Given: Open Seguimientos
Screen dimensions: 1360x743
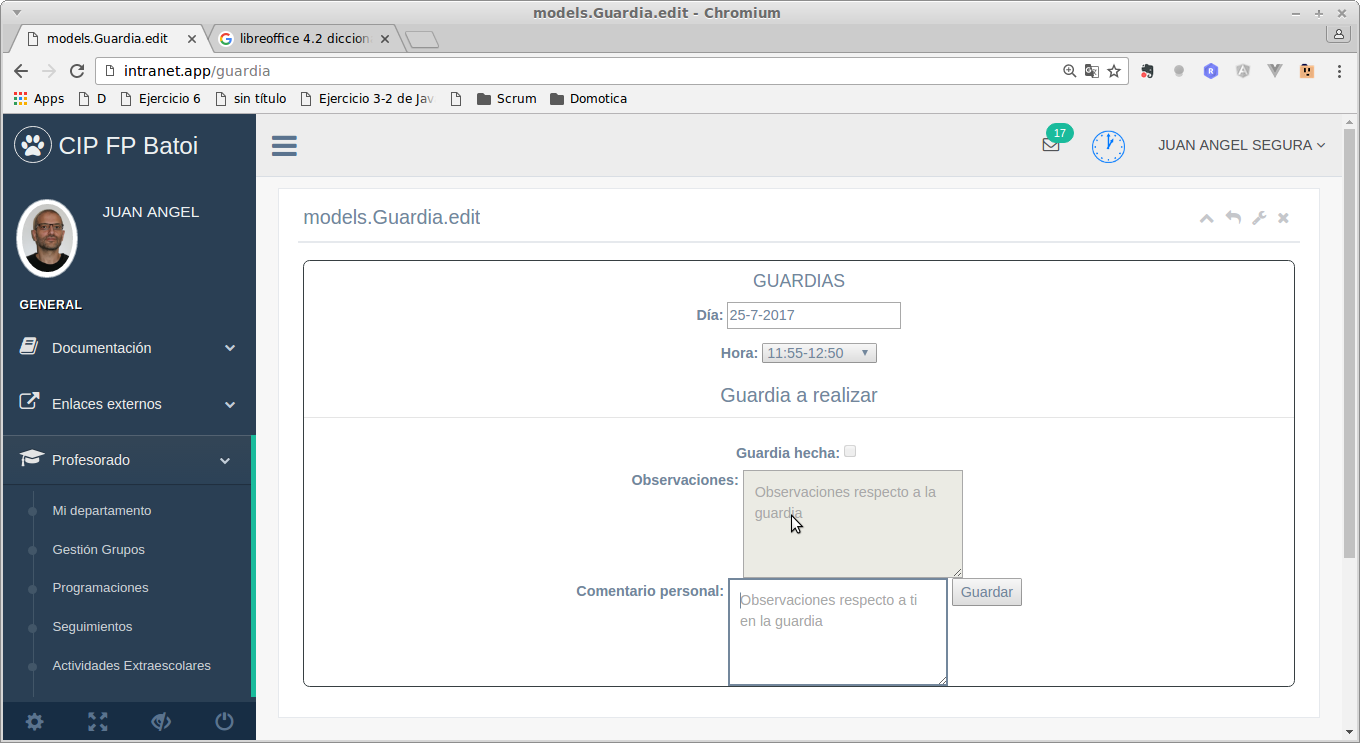Looking at the screenshot, I should pos(92,627).
